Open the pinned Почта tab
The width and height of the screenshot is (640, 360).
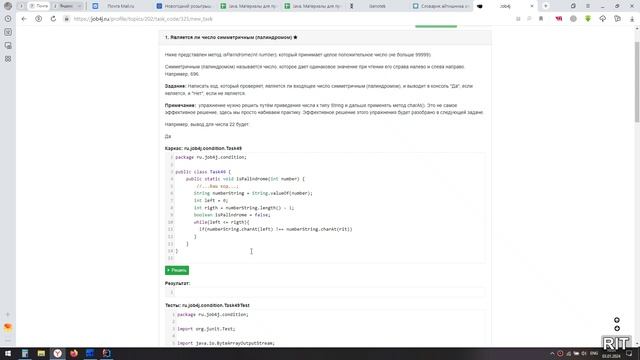click(39, 6)
